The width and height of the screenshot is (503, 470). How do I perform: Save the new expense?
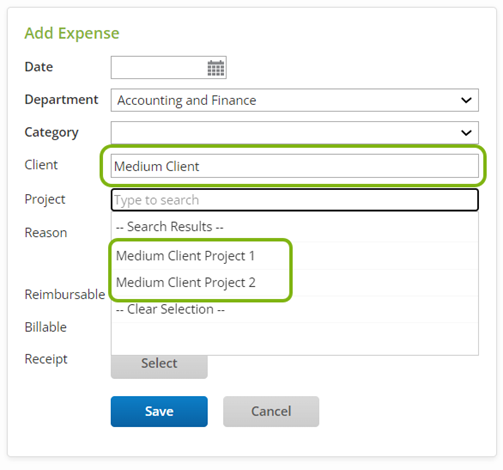click(159, 411)
